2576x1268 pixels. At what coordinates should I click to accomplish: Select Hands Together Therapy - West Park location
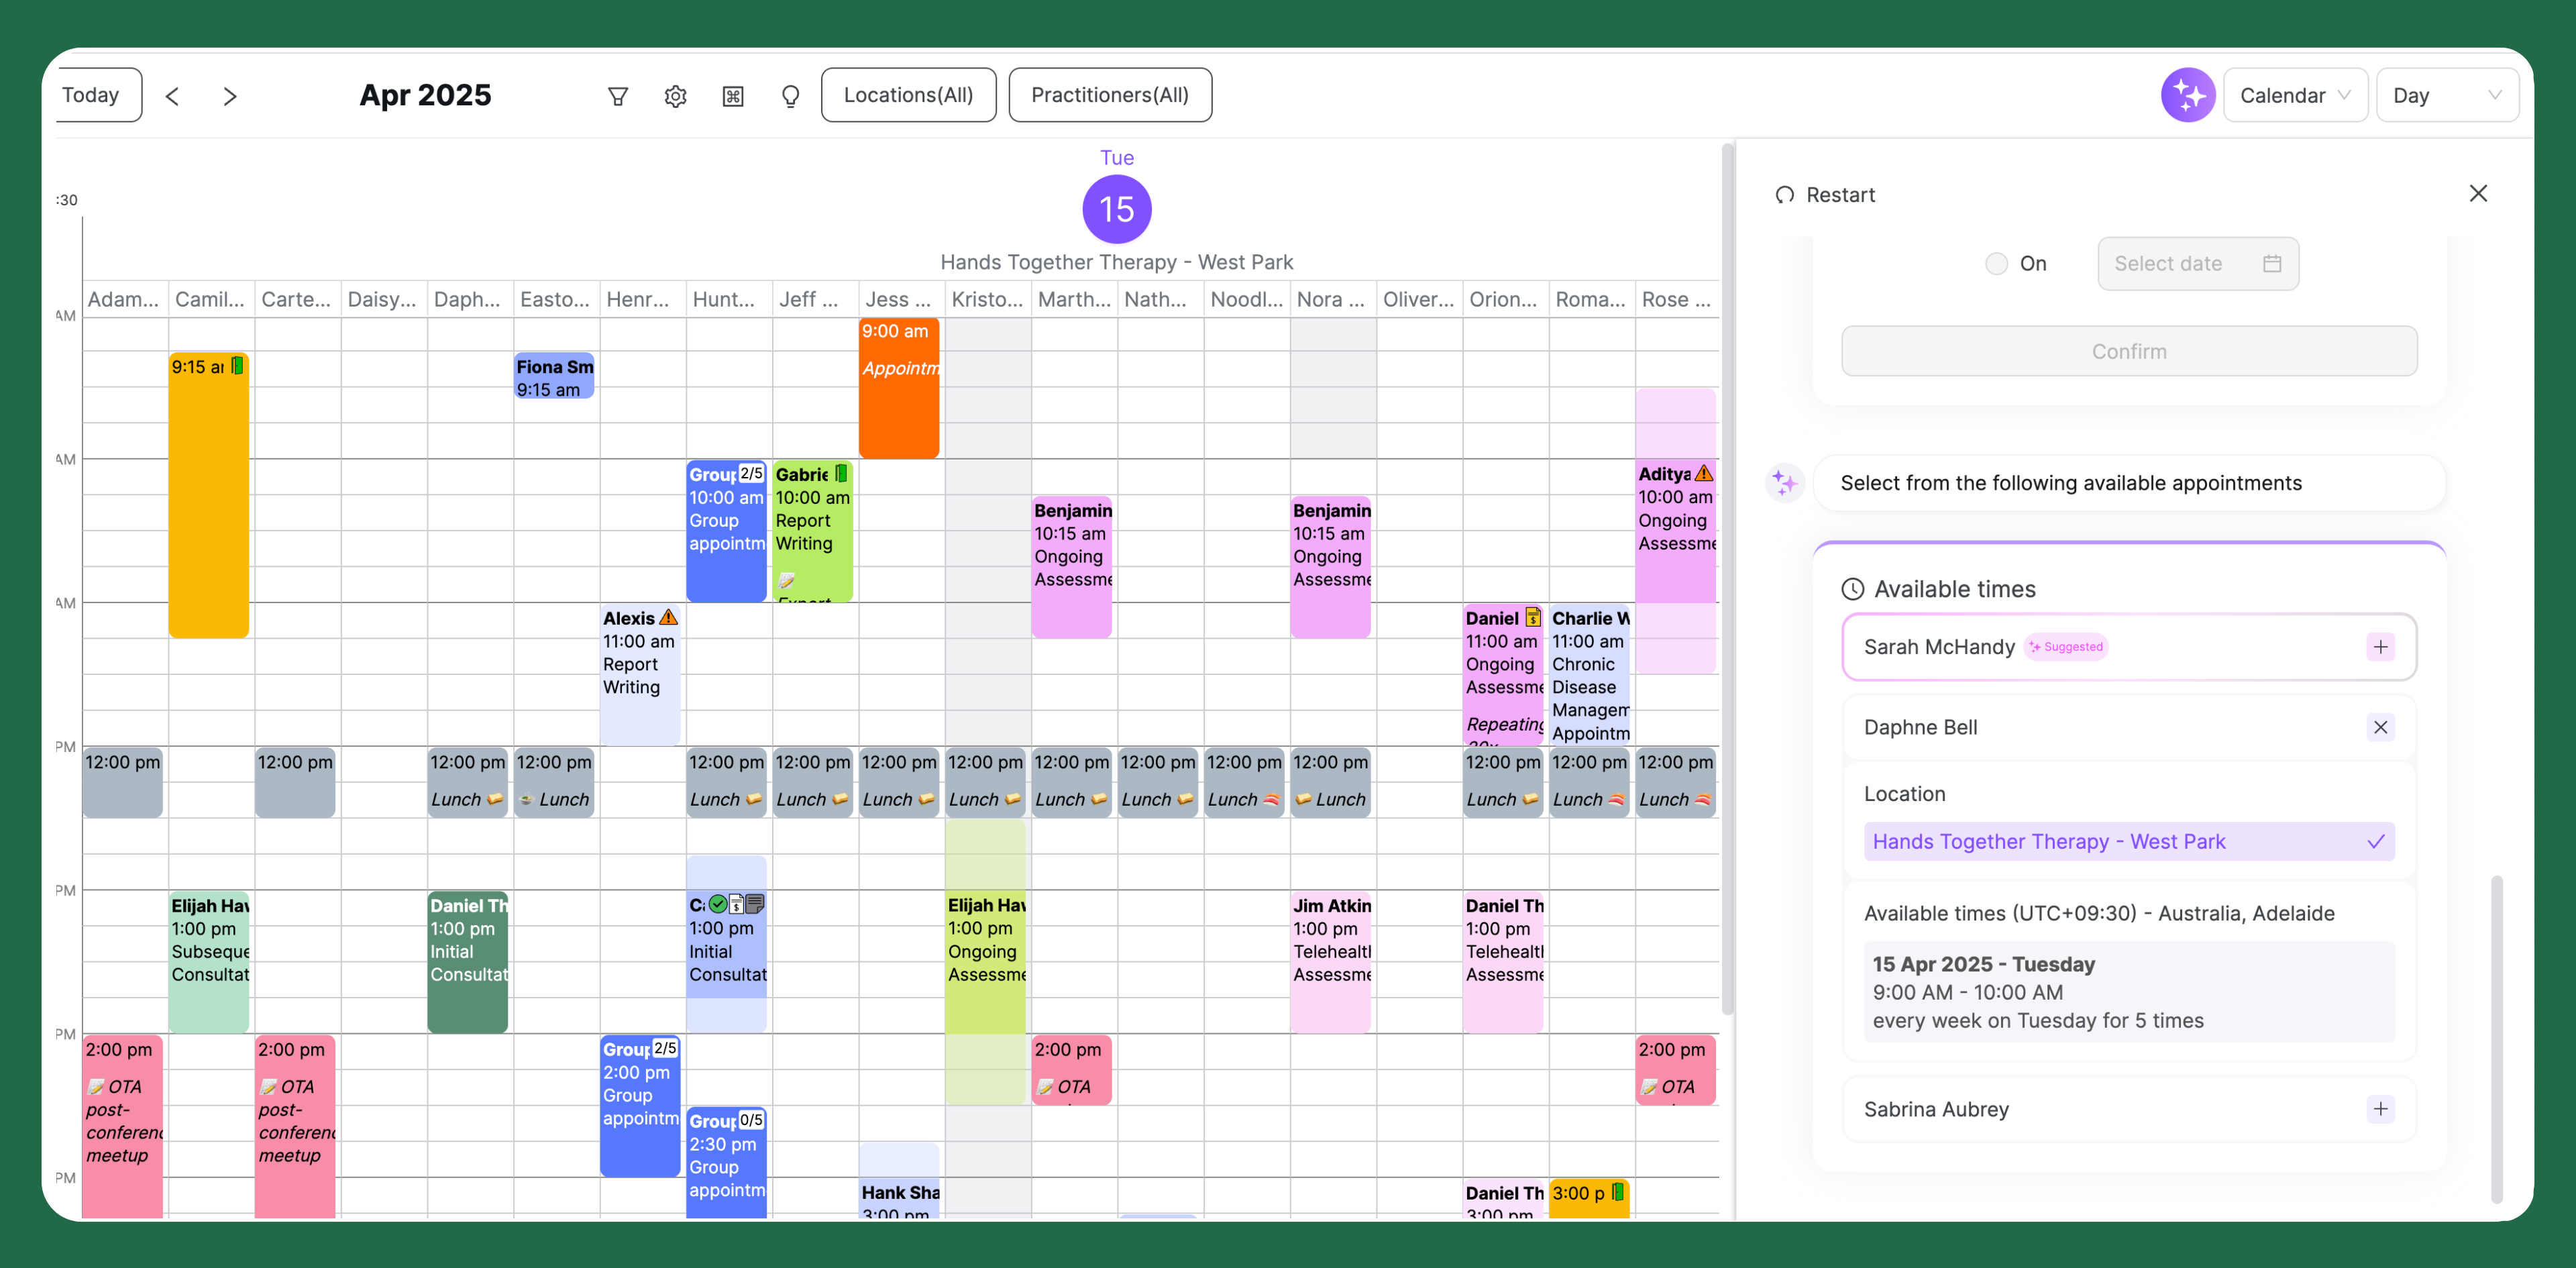tap(2129, 842)
